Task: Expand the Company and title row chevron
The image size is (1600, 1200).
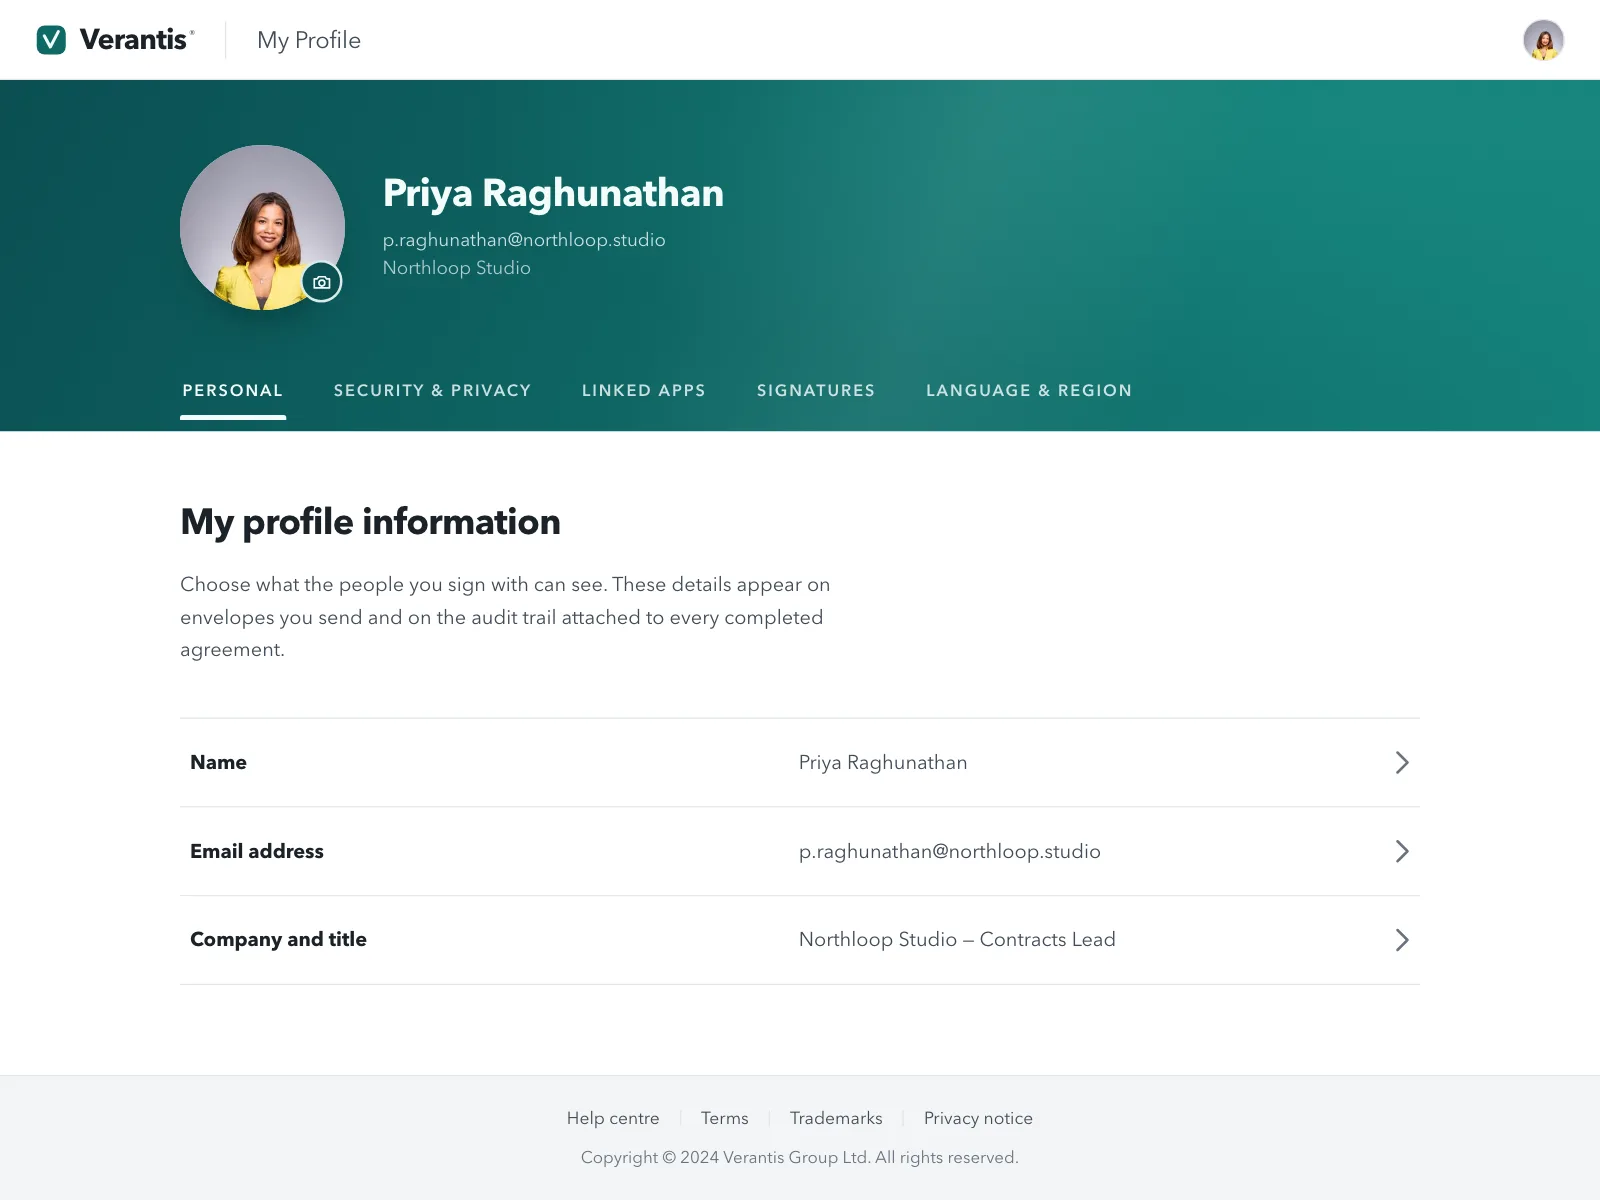Action: click(x=1402, y=940)
